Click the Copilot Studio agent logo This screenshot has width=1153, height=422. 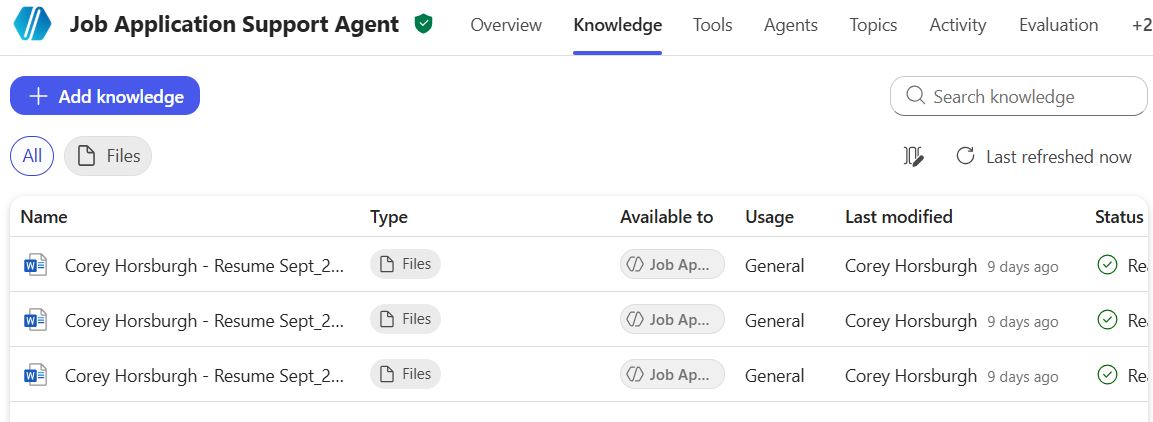[x=32, y=24]
